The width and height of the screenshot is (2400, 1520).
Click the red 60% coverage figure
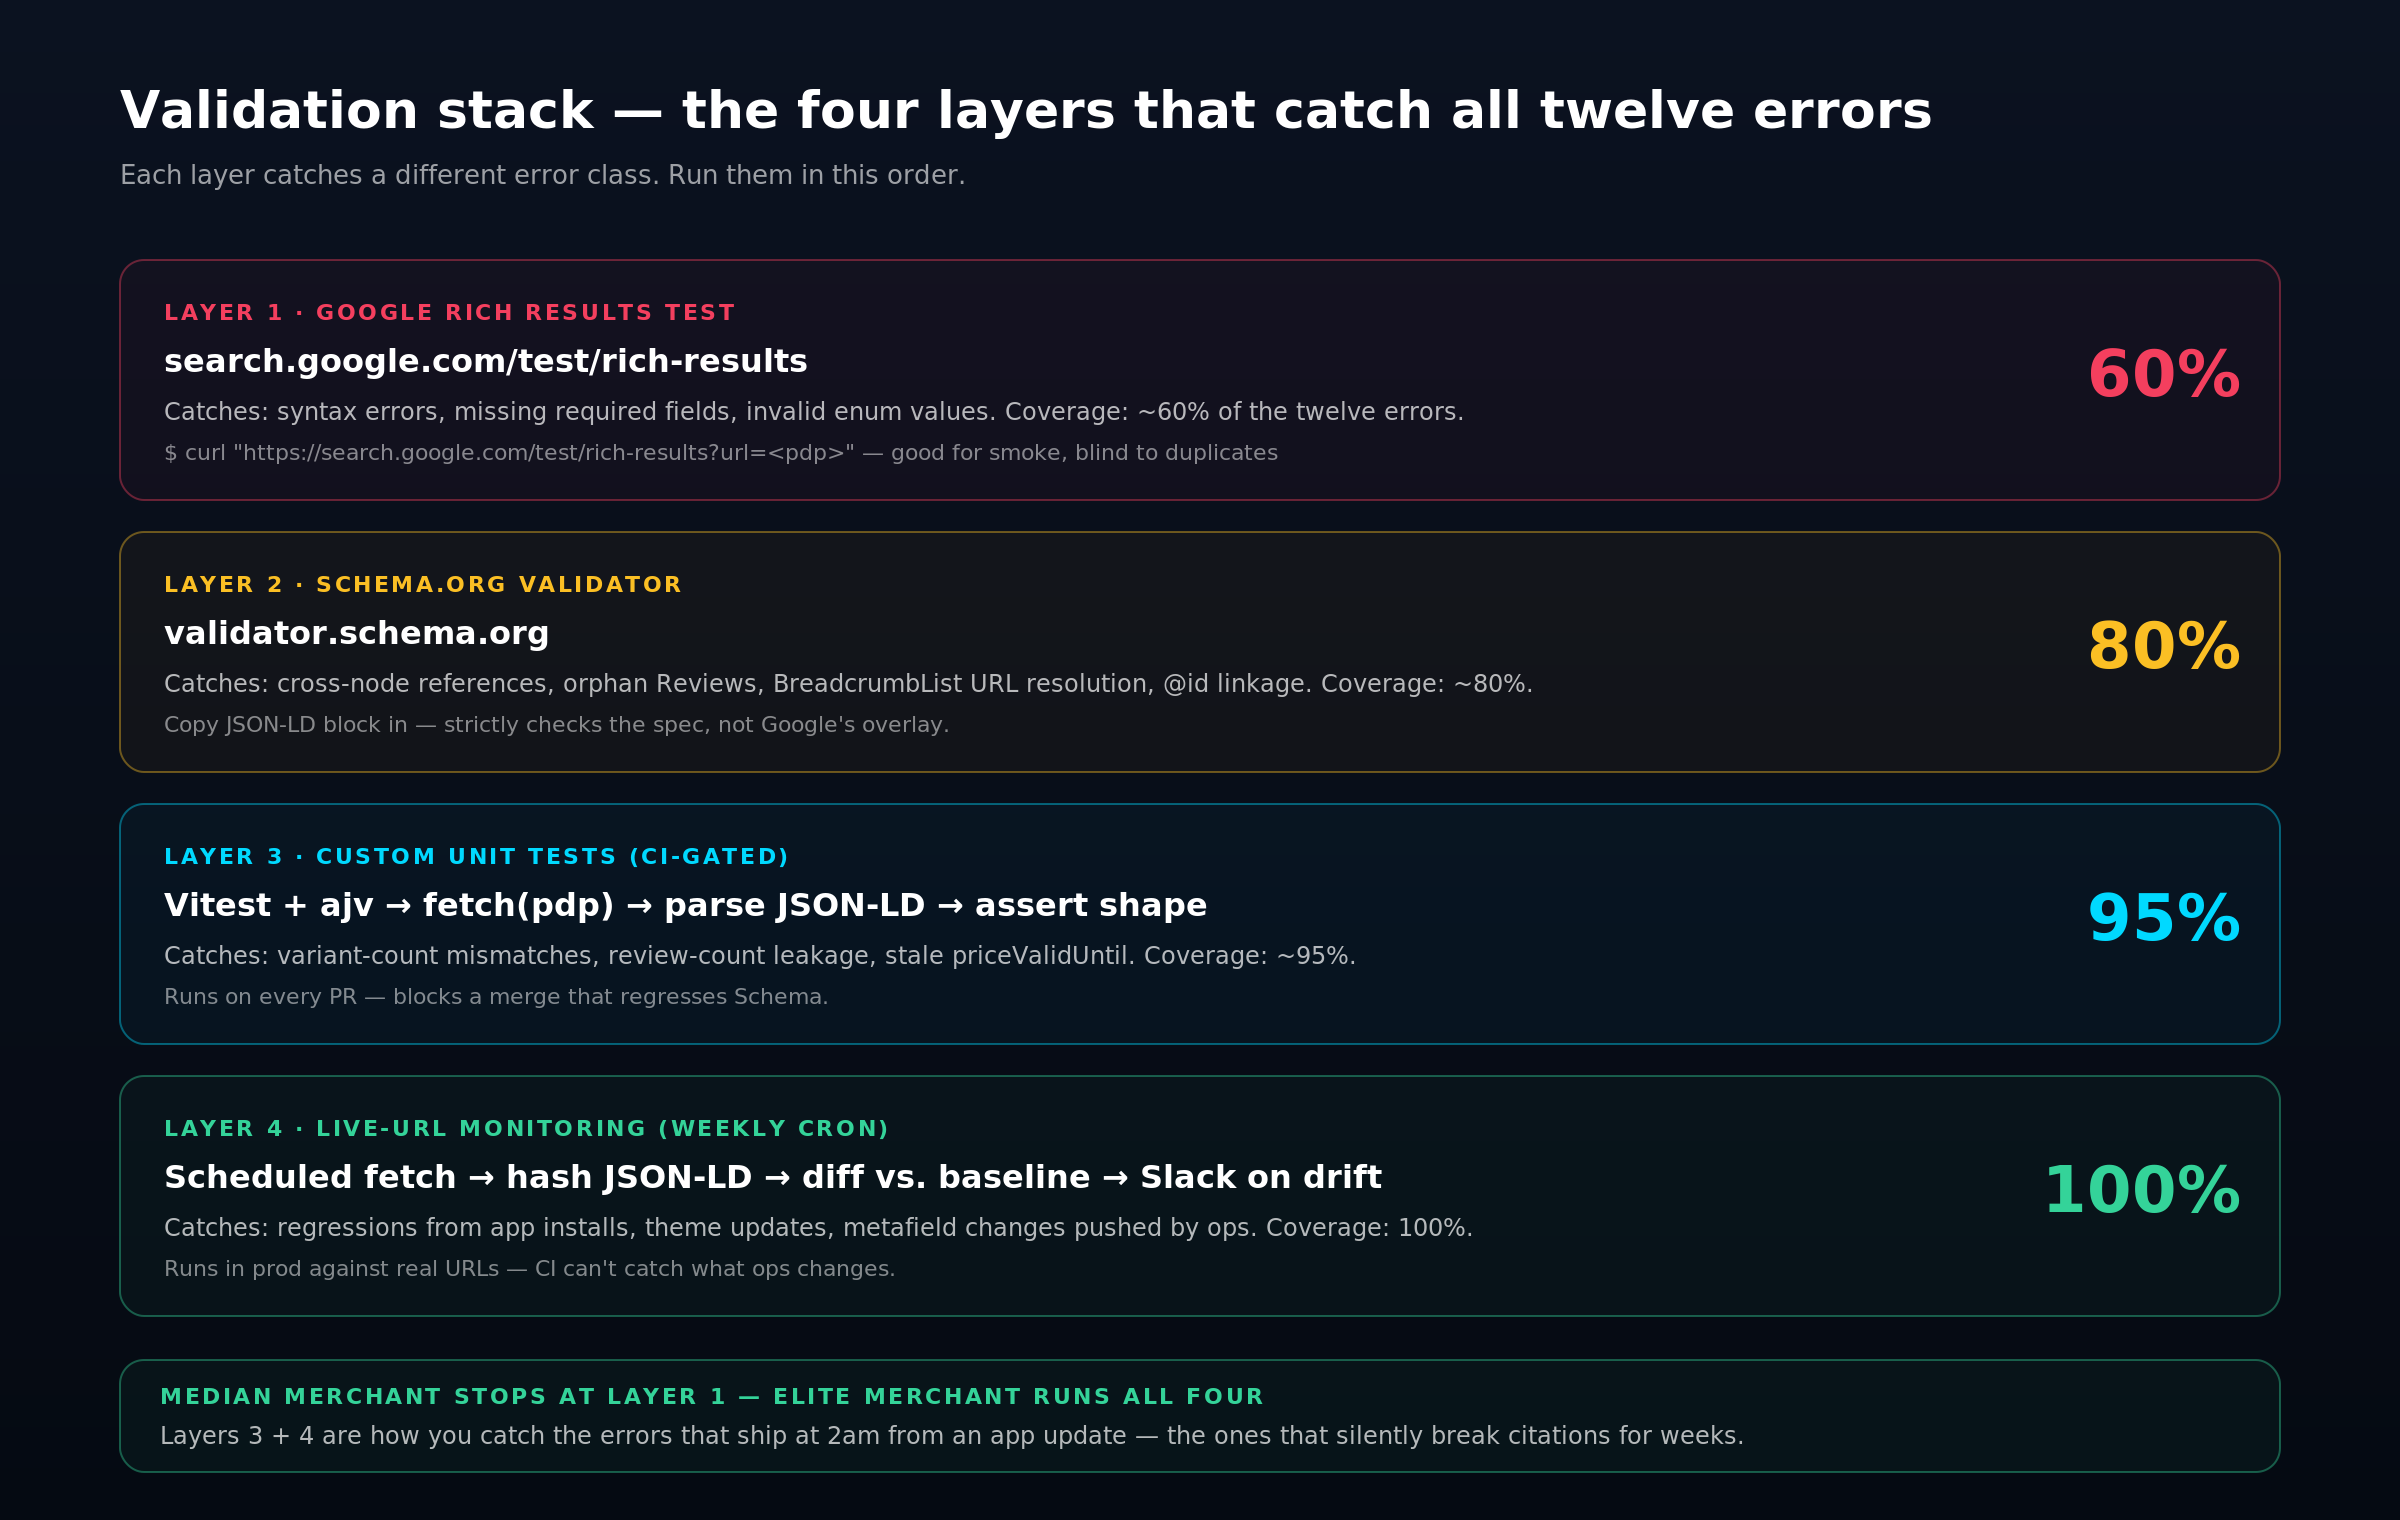(2164, 376)
